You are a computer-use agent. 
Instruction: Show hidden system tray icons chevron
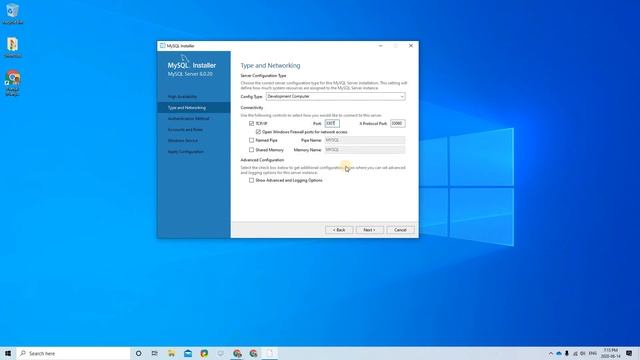point(551,353)
